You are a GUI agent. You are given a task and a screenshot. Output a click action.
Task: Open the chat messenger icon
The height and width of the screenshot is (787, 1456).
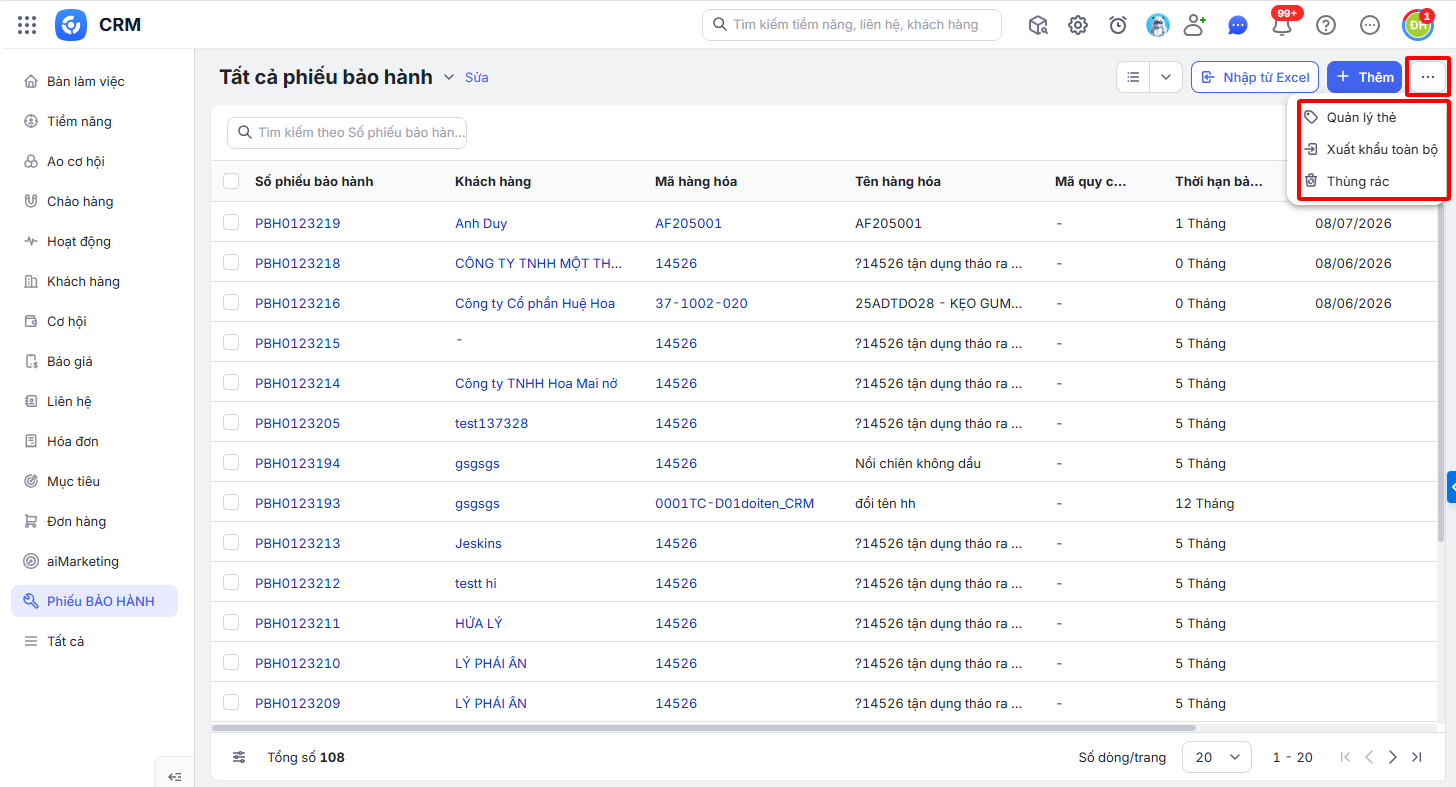1238,25
